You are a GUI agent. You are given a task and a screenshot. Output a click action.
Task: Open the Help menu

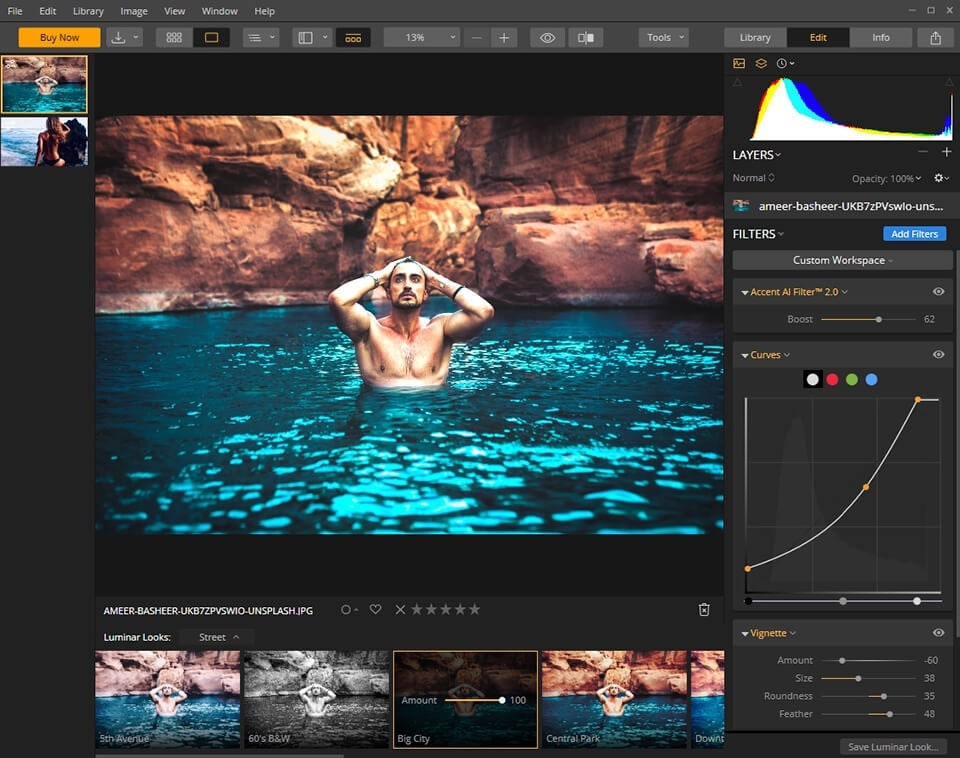[264, 11]
